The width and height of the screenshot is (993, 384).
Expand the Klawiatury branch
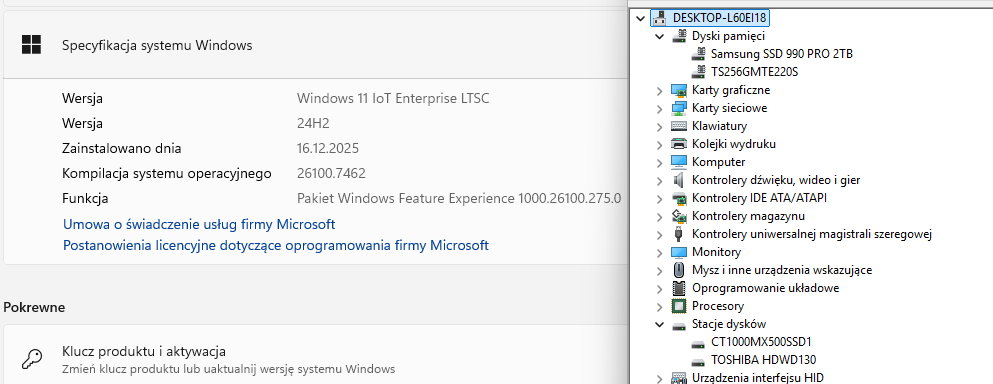659,126
